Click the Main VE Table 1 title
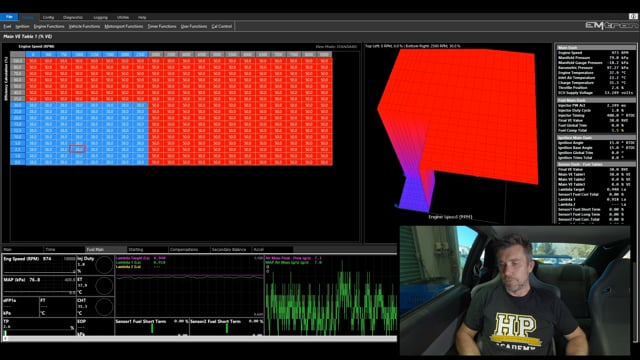Screen dimensions: 640x360 pos(28,36)
